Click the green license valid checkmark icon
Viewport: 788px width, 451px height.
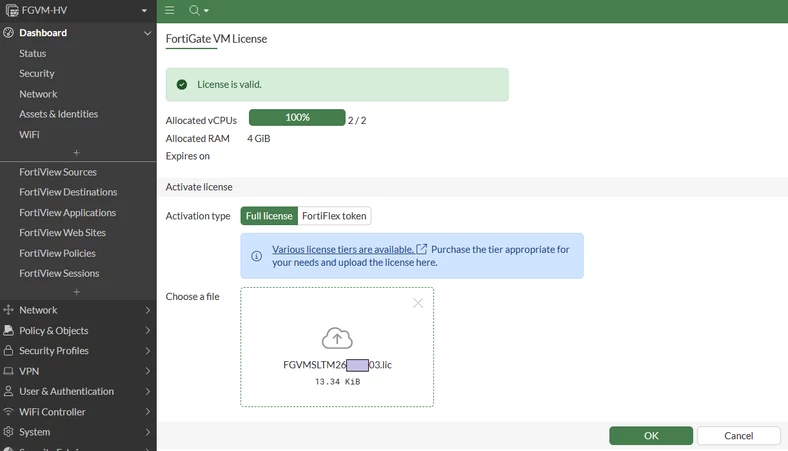point(182,84)
